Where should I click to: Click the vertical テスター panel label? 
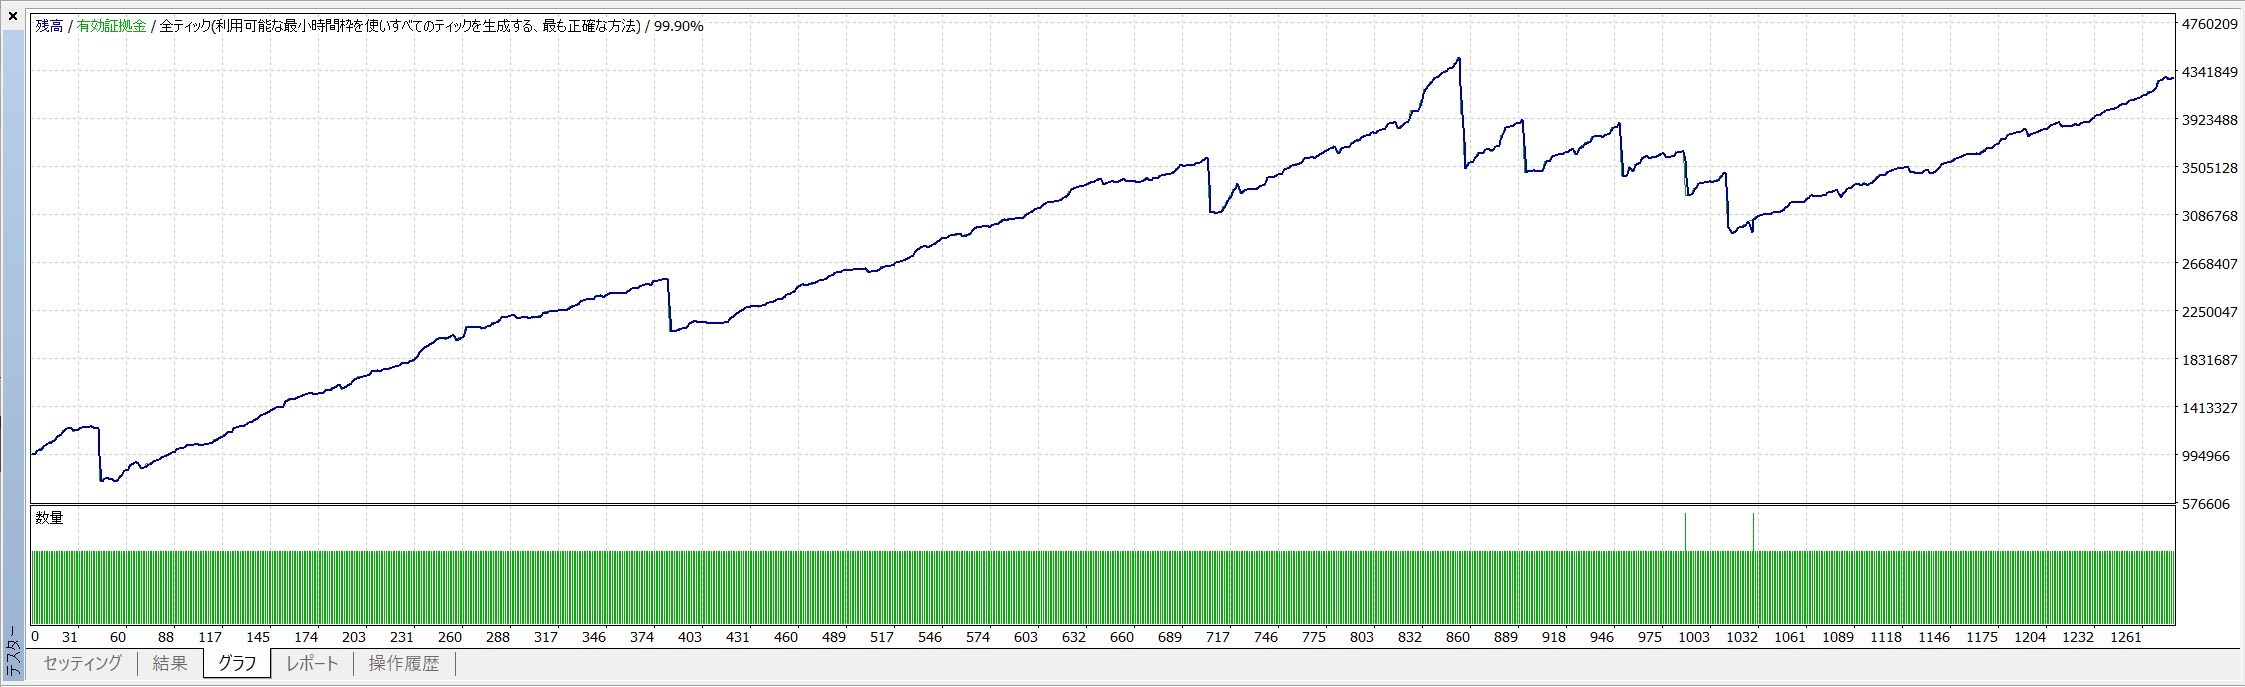point(12,652)
